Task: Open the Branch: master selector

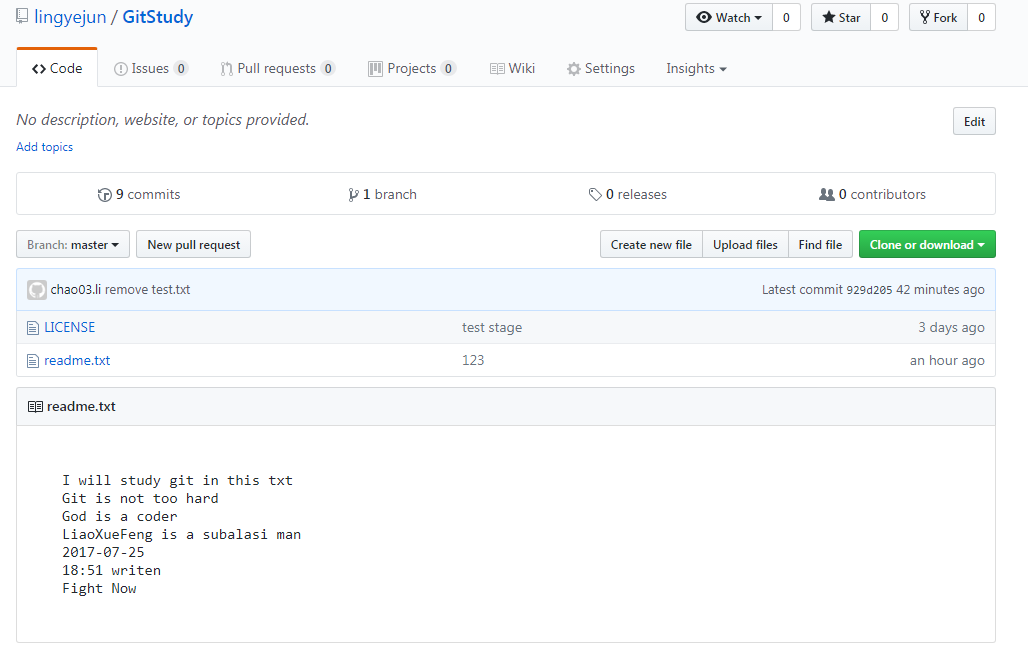Action: coord(73,245)
